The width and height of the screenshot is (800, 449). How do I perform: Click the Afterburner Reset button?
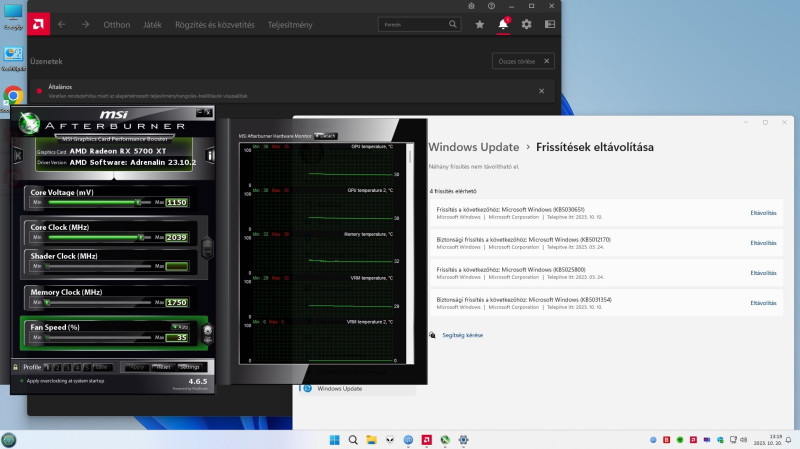(x=163, y=367)
